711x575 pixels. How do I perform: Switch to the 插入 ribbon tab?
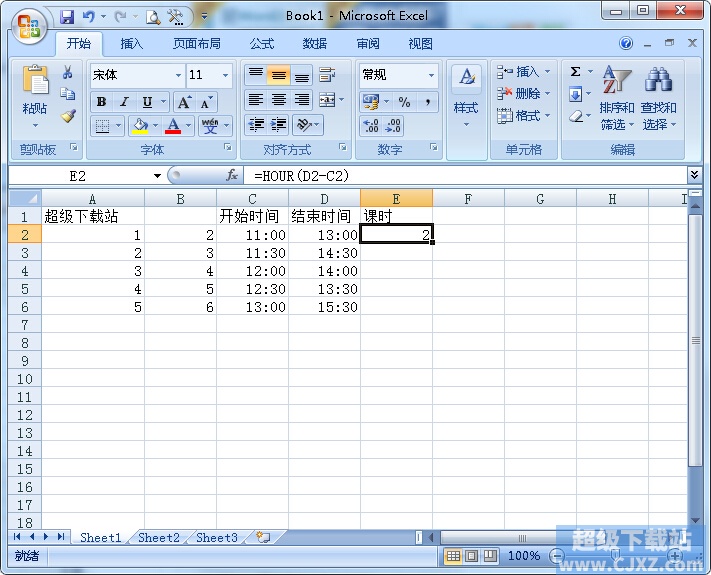click(132, 44)
